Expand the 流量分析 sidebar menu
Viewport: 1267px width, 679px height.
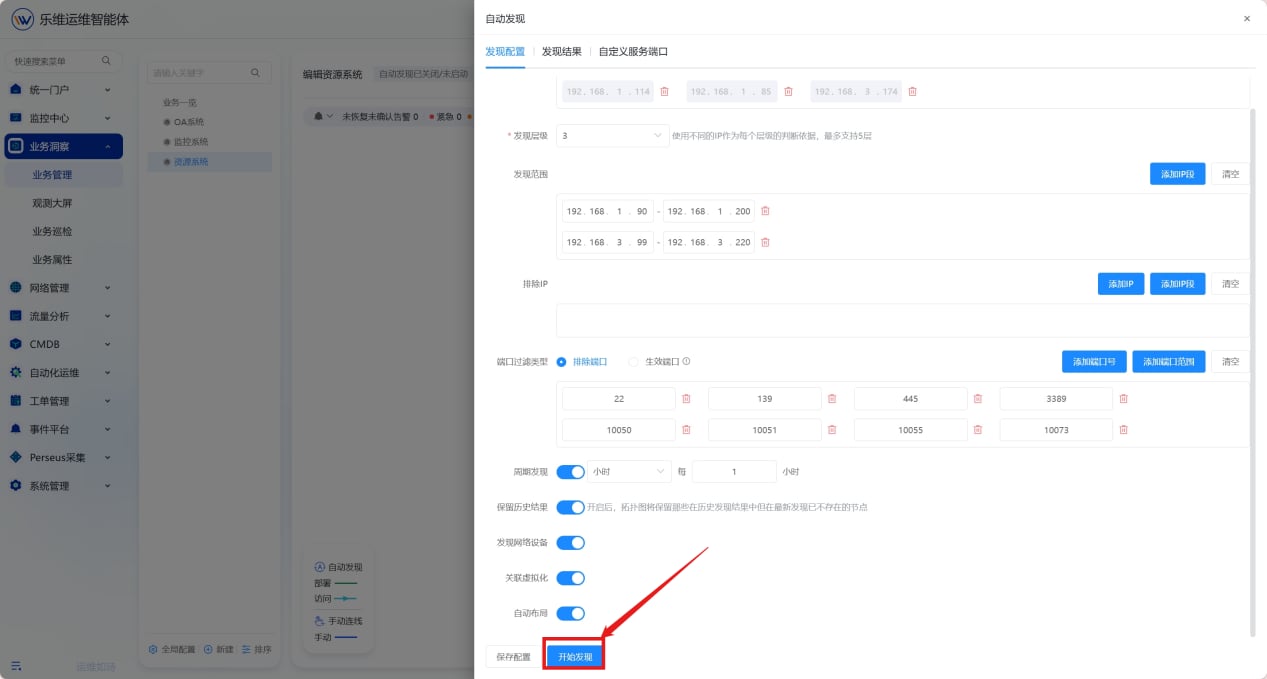(x=63, y=316)
